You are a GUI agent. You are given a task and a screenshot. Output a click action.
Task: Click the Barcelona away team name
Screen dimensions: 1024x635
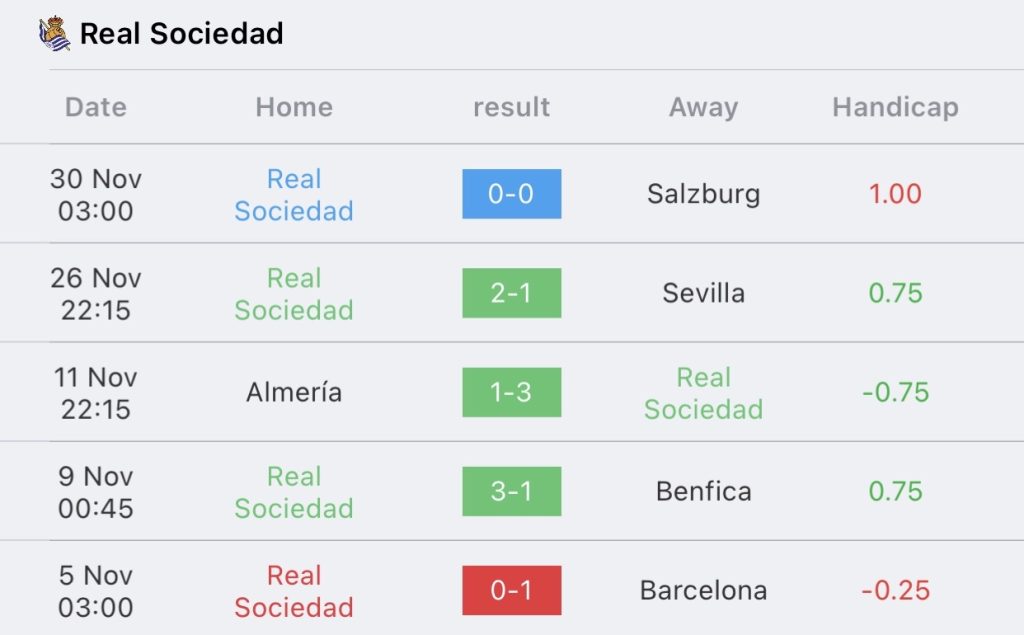[x=703, y=591]
